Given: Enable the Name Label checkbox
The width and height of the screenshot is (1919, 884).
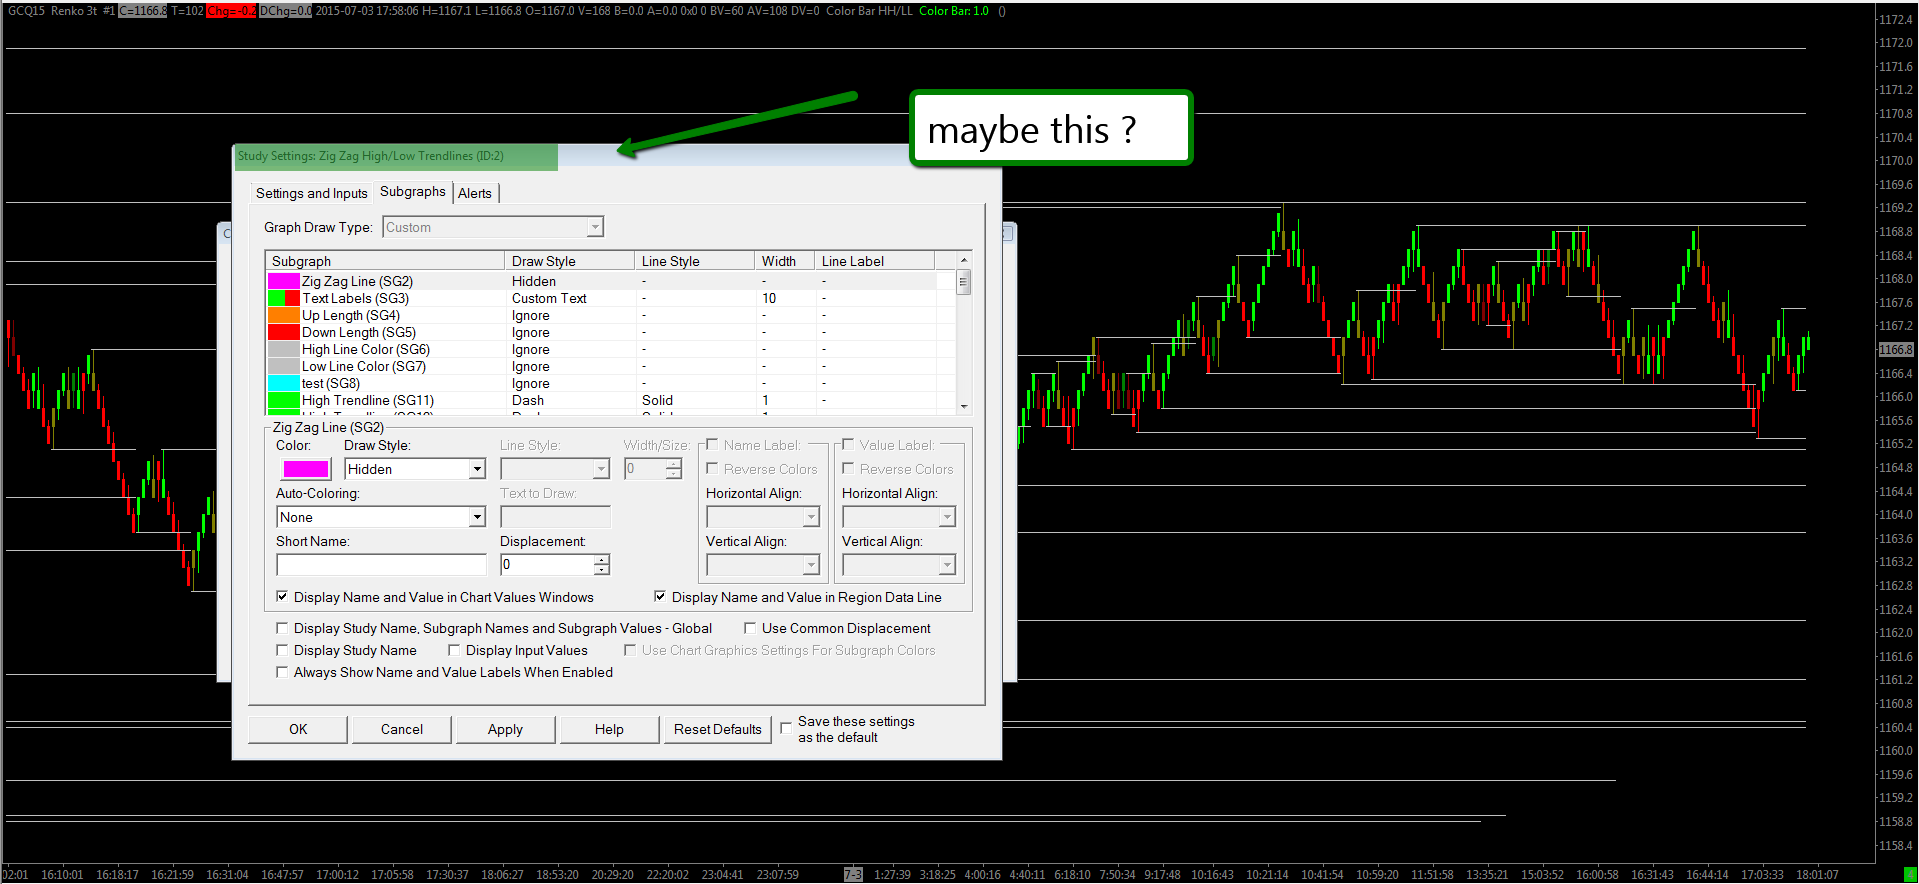Looking at the screenshot, I should coord(712,444).
